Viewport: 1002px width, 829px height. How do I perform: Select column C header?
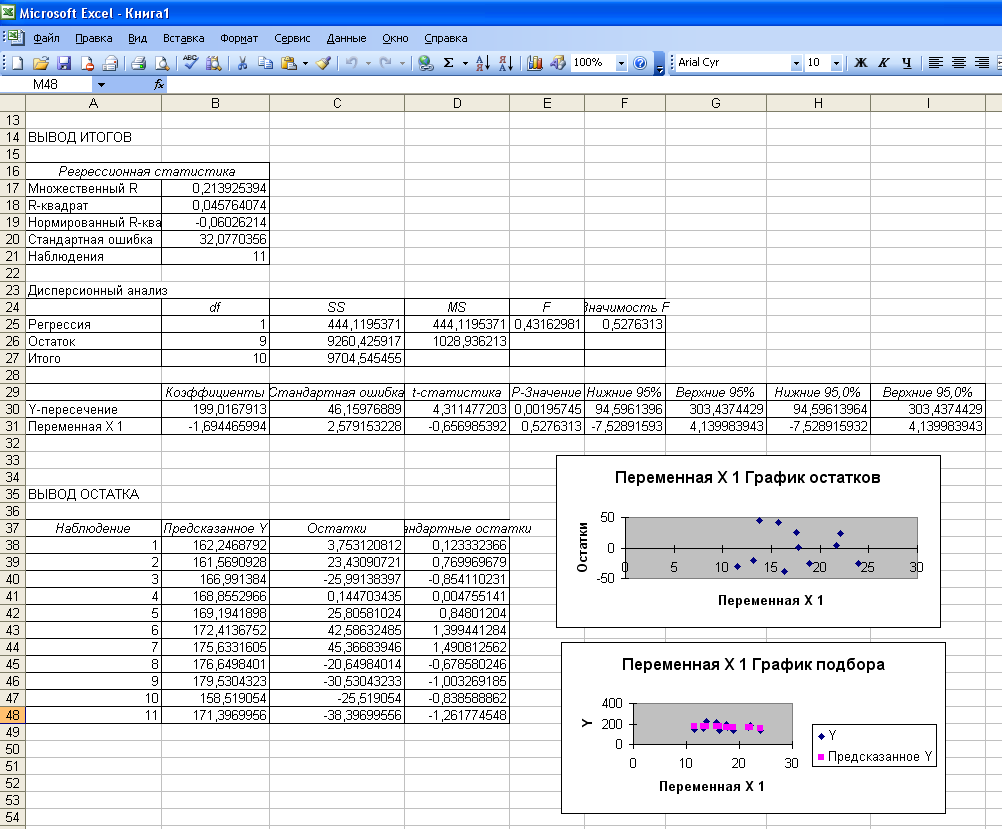337,103
